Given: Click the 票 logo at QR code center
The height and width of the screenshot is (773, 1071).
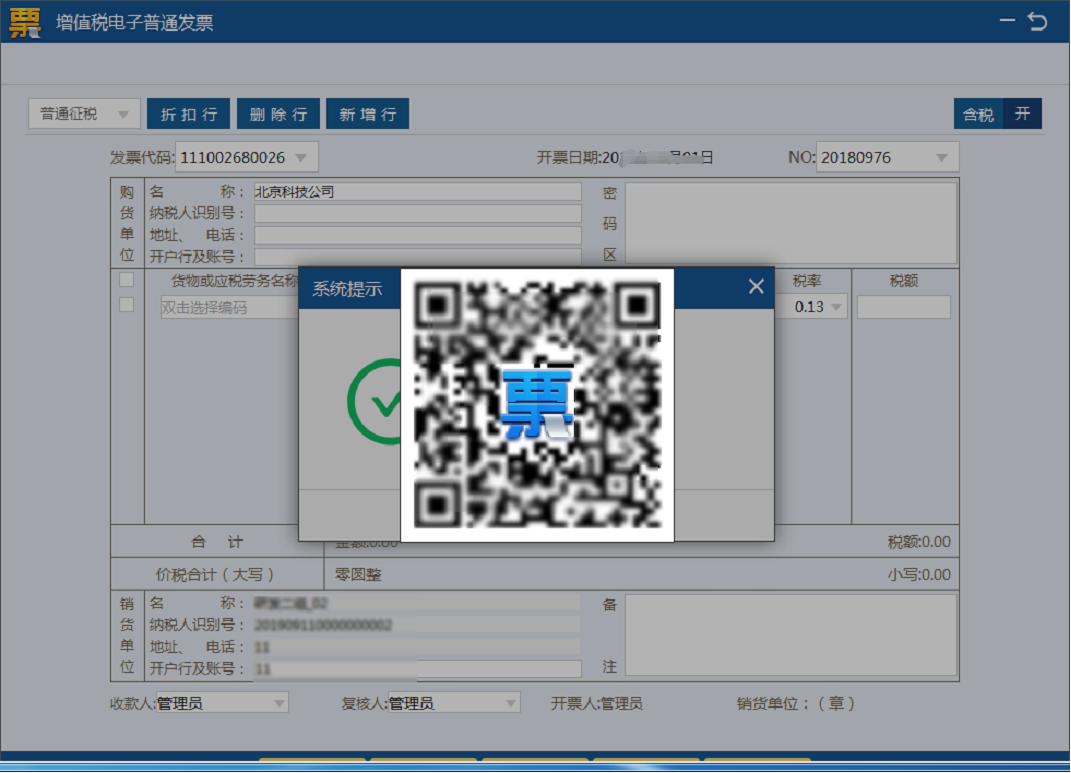Looking at the screenshot, I should [537, 399].
